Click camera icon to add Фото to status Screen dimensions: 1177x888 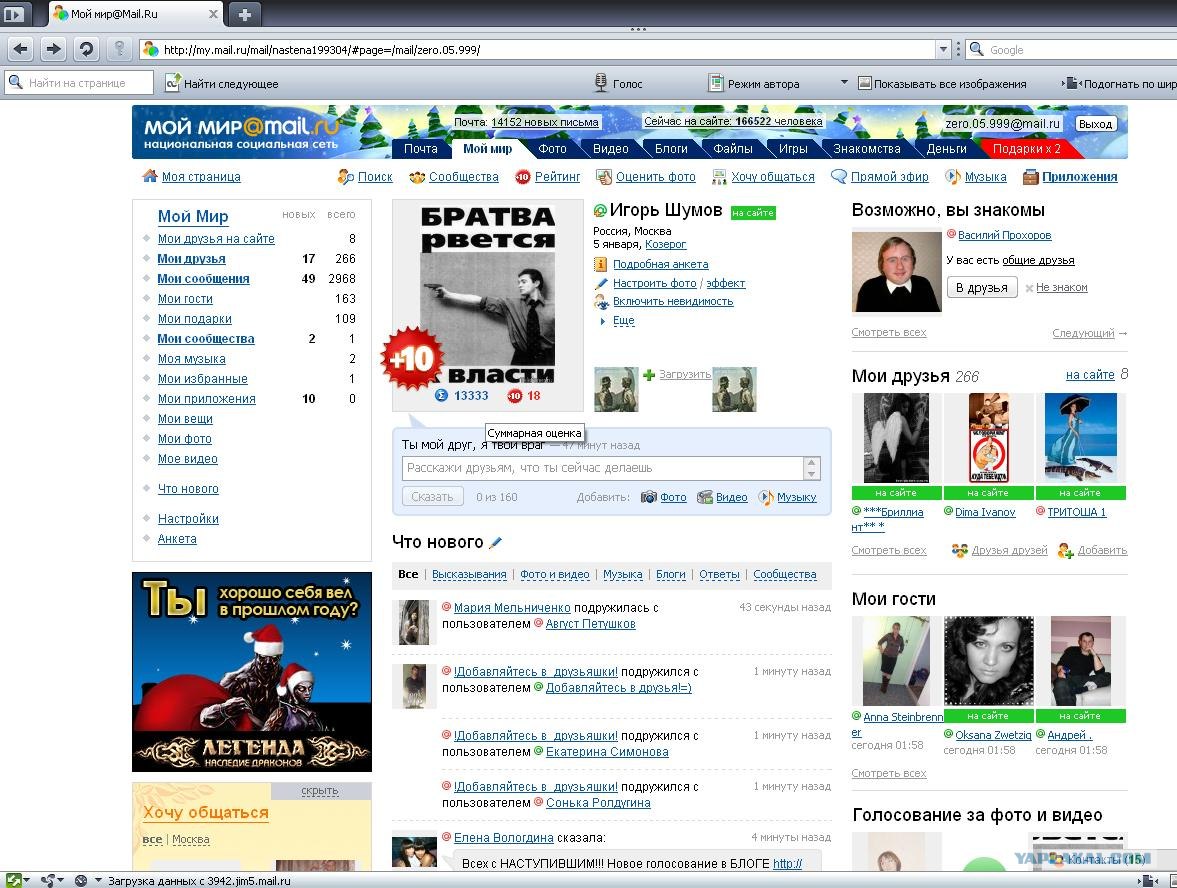coord(649,497)
